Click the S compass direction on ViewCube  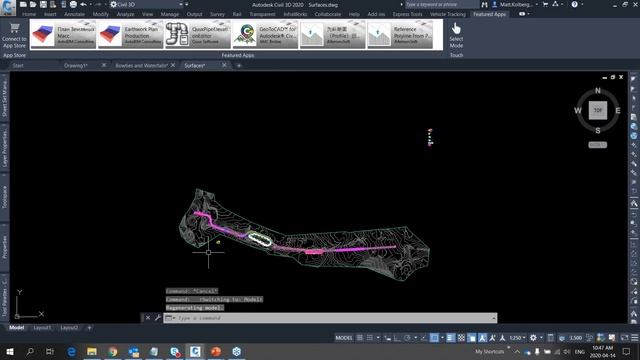tap(598, 131)
